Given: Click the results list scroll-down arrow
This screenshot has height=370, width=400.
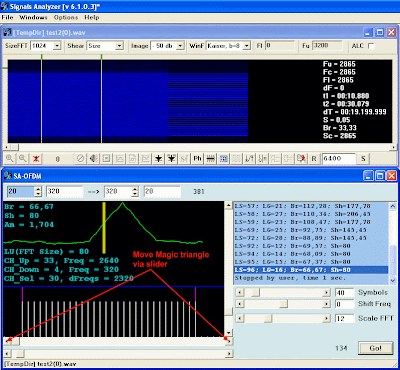Looking at the screenshot, I should click(x=393, y=281).
